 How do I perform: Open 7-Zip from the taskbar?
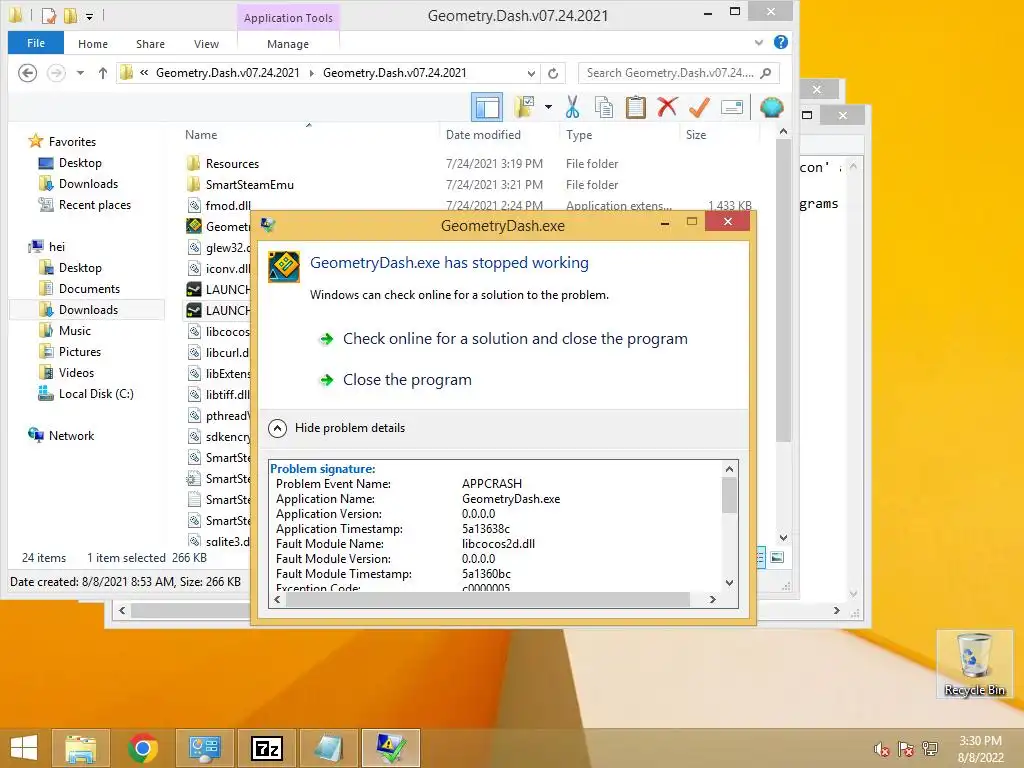click(x=267, y=748)
